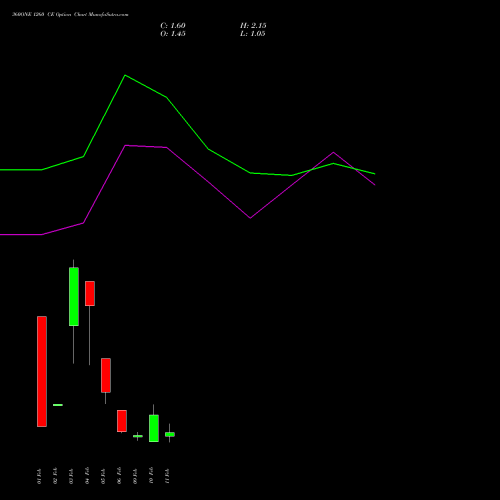Click the '05 Feb' date axis label
Viewport: 500px width, 500px height.
tap(103, 476)
